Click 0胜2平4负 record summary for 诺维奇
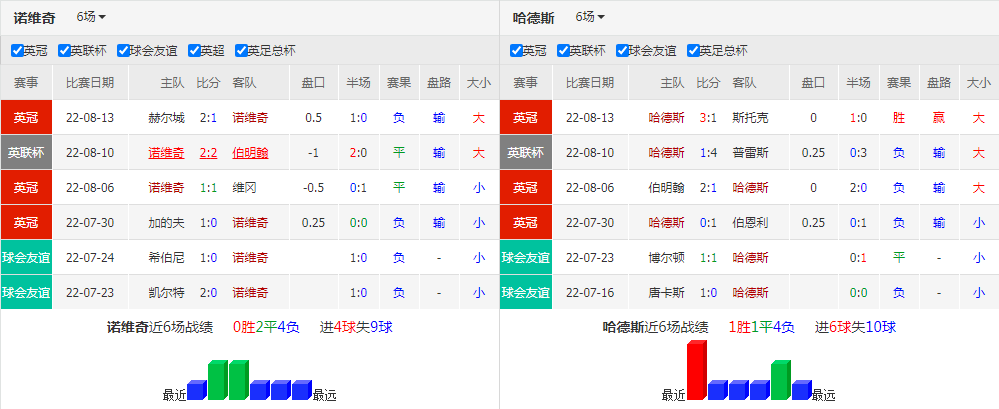This screenshot has height=409, width=999. (266, 327)
